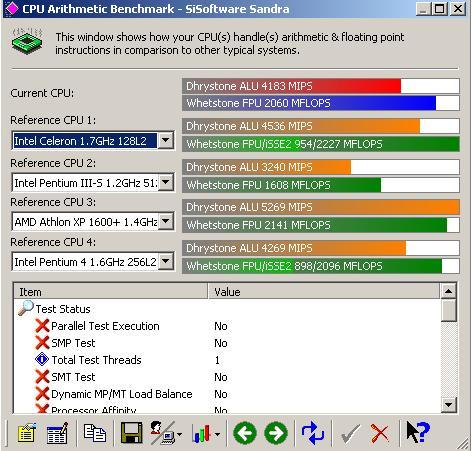Refresh benchmark with blue arrows icon
Image resolution: width=472 pixels, height=451 pixels.
pyautogui.click(x=313, y=433)
